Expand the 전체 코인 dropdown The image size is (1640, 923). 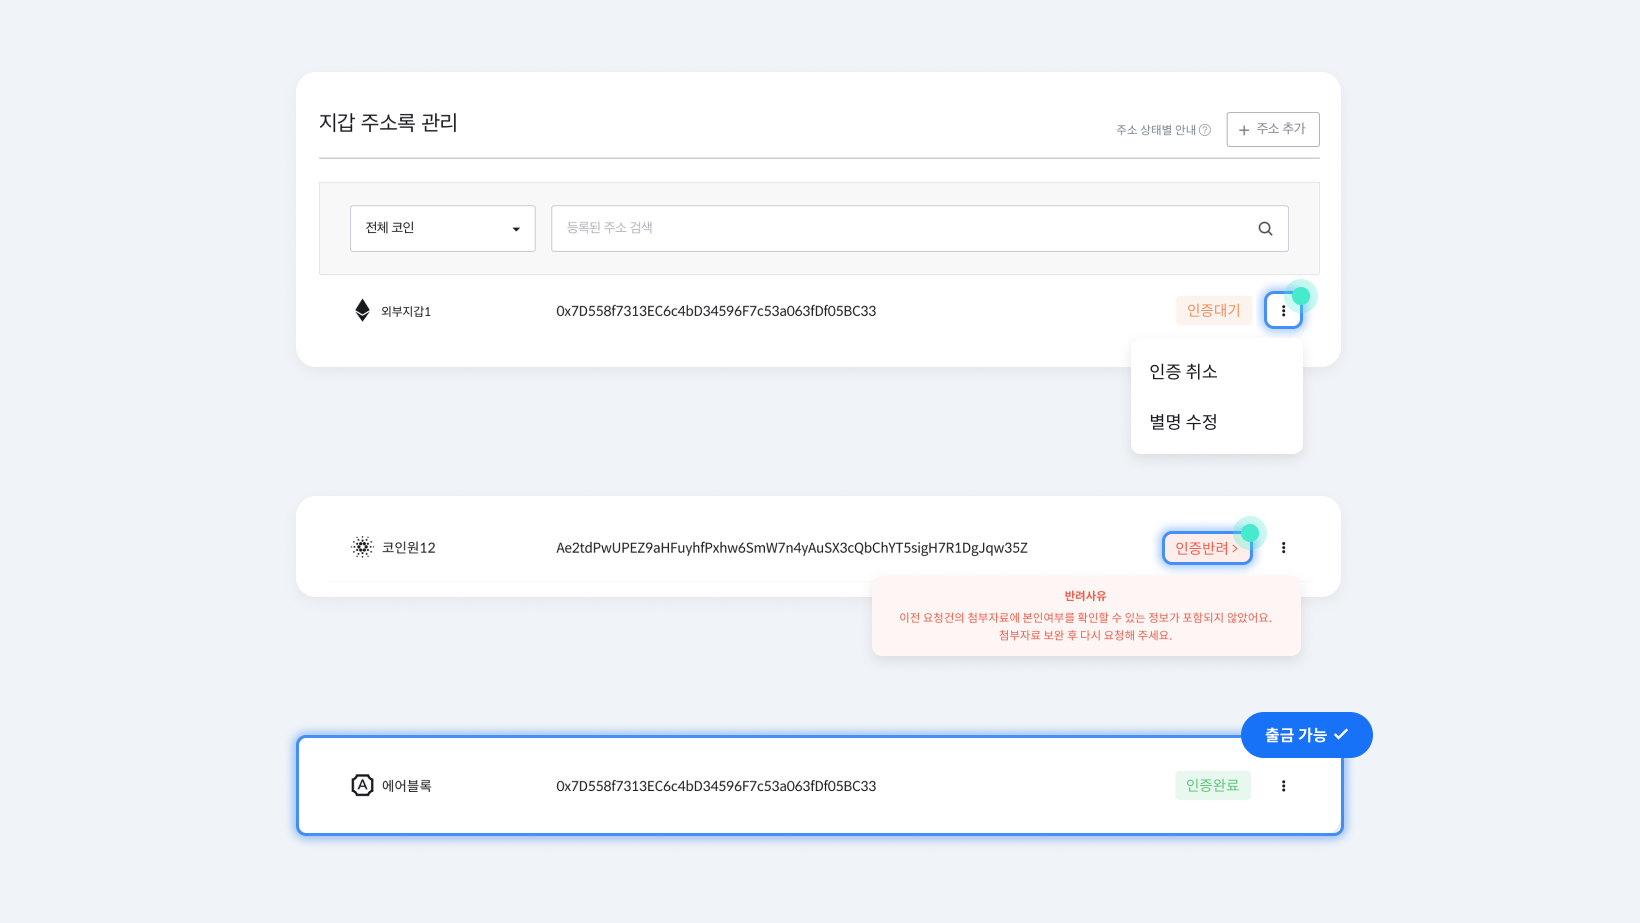[x=442, y=229]
